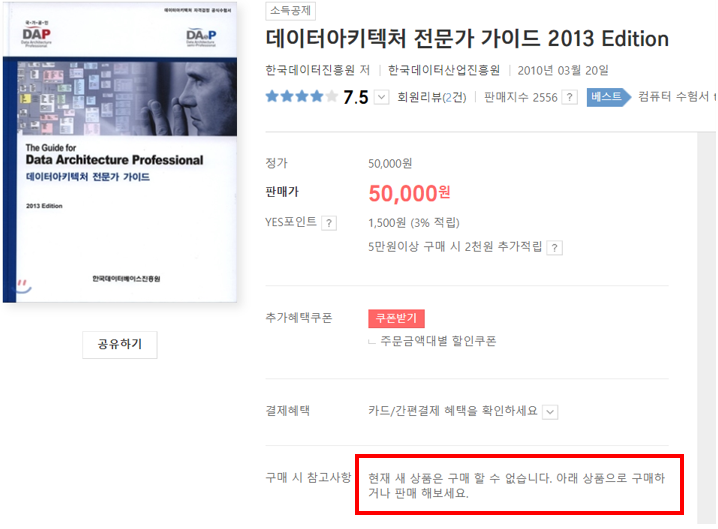Click help icon after 2천원 추가적립
This screenshot has height=529, width=718.
tap(555, 248)
